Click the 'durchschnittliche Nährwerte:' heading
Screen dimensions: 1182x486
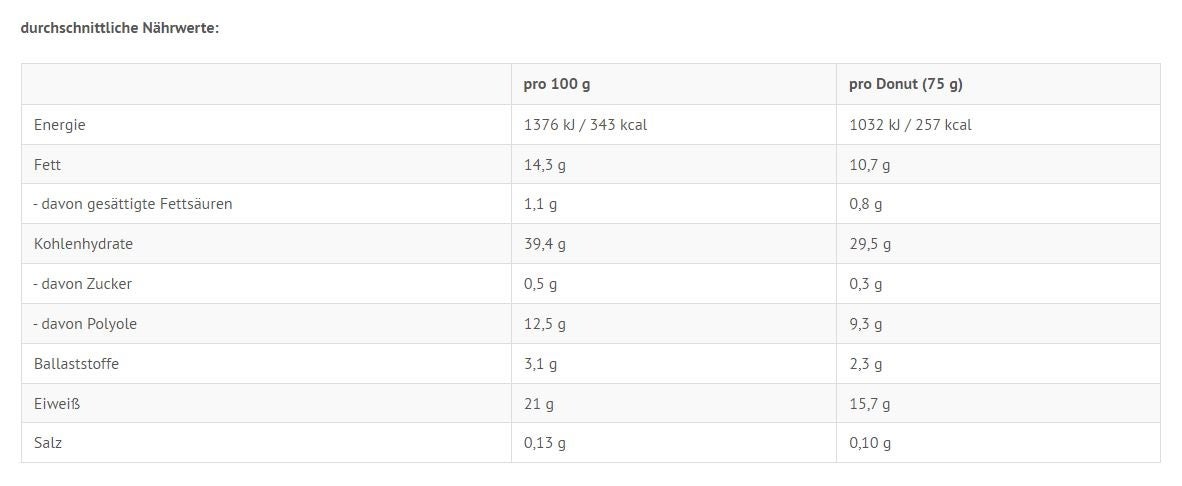point(120,29)
